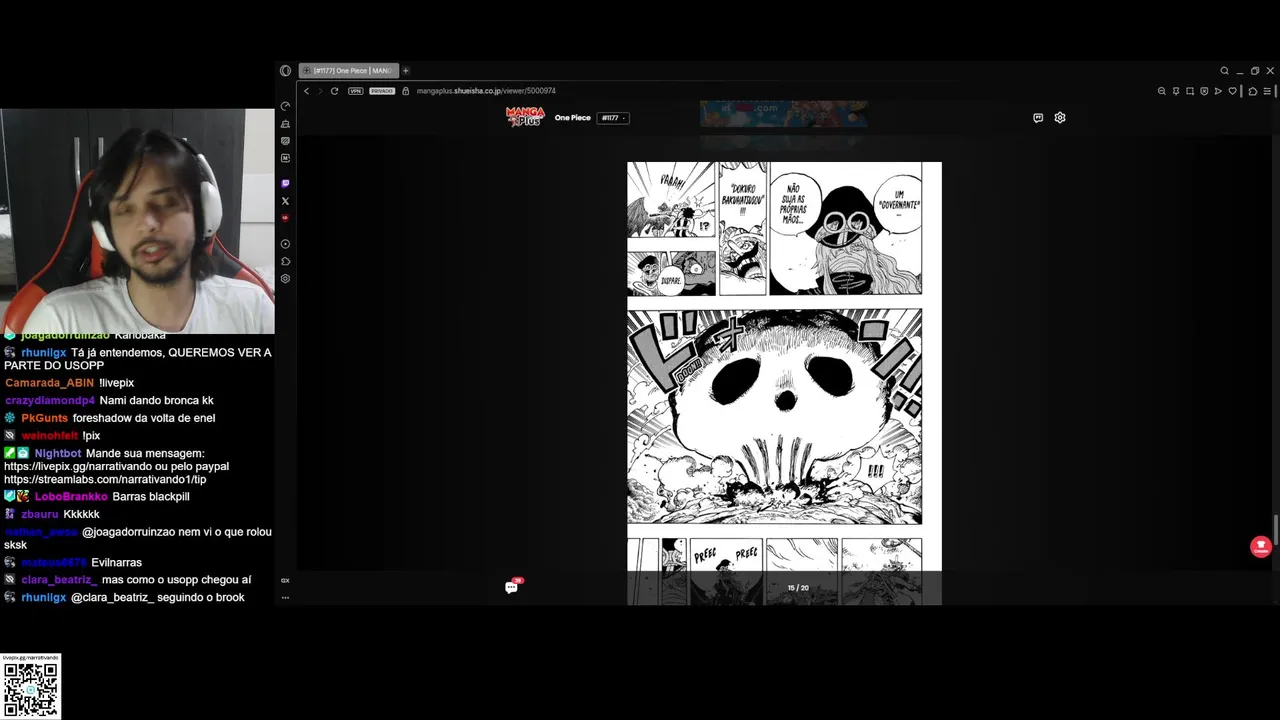Click the skull explosion manga panel

tap(775, 417)
